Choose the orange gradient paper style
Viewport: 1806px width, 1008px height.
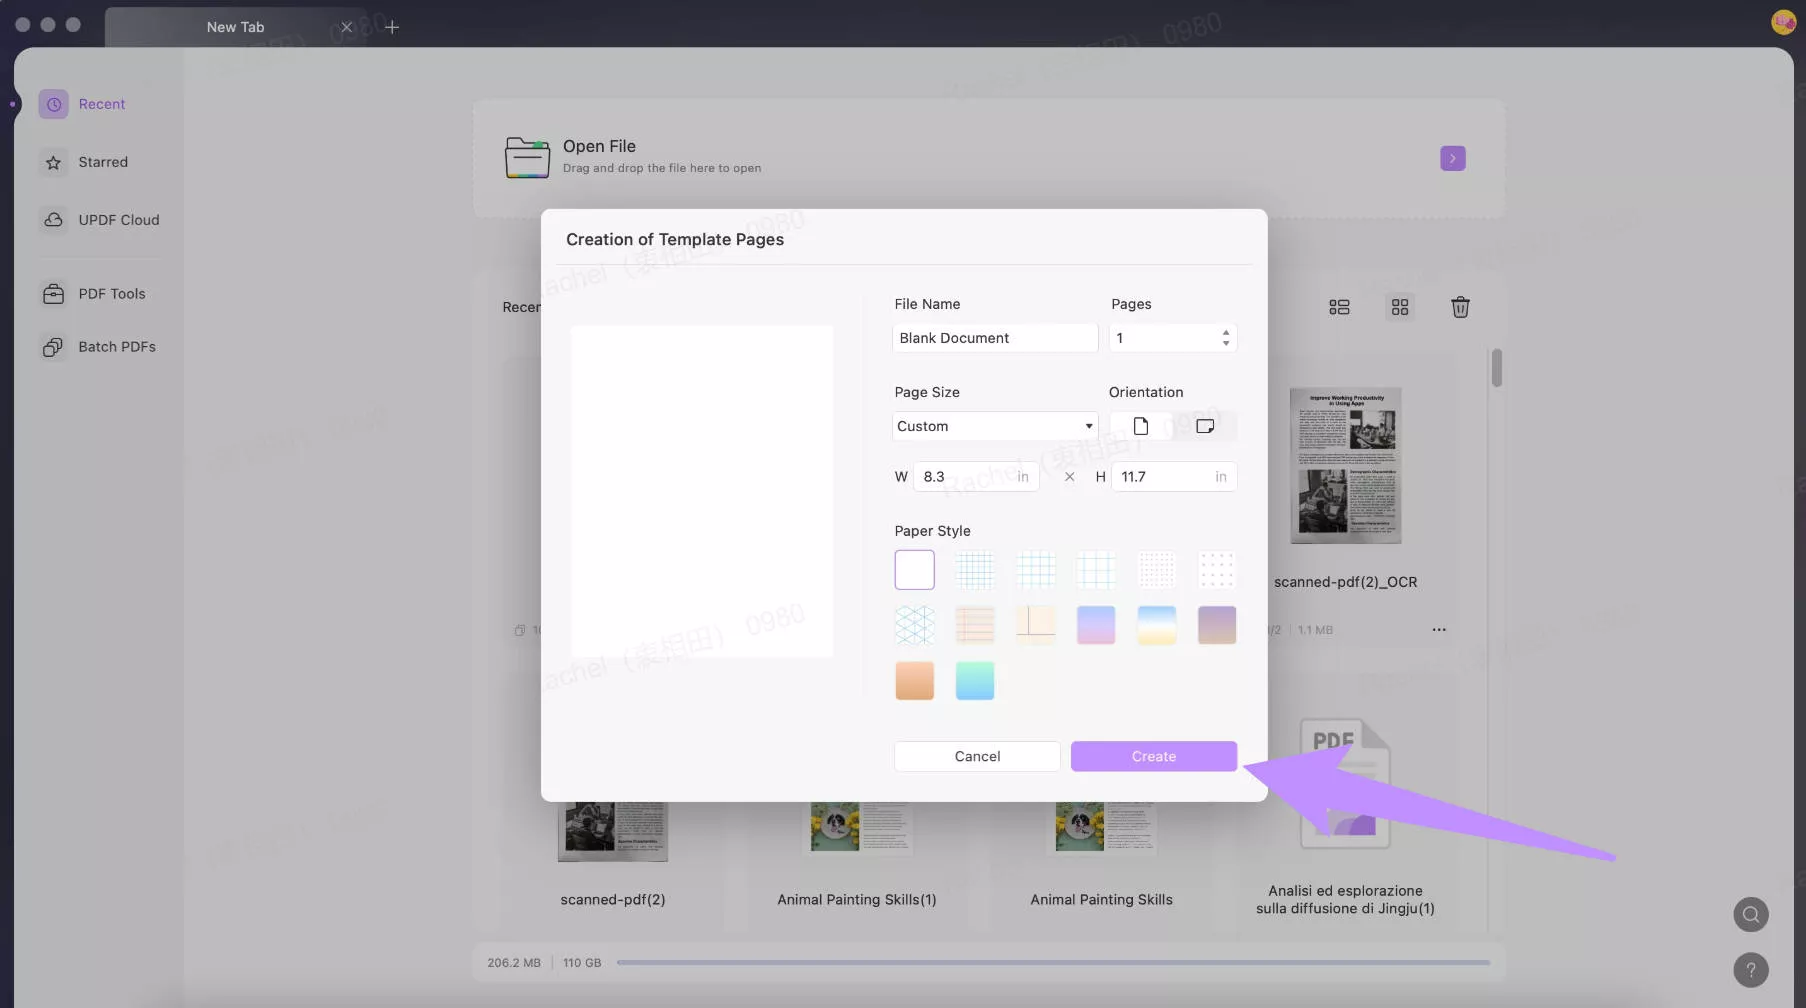pos(914,681)
